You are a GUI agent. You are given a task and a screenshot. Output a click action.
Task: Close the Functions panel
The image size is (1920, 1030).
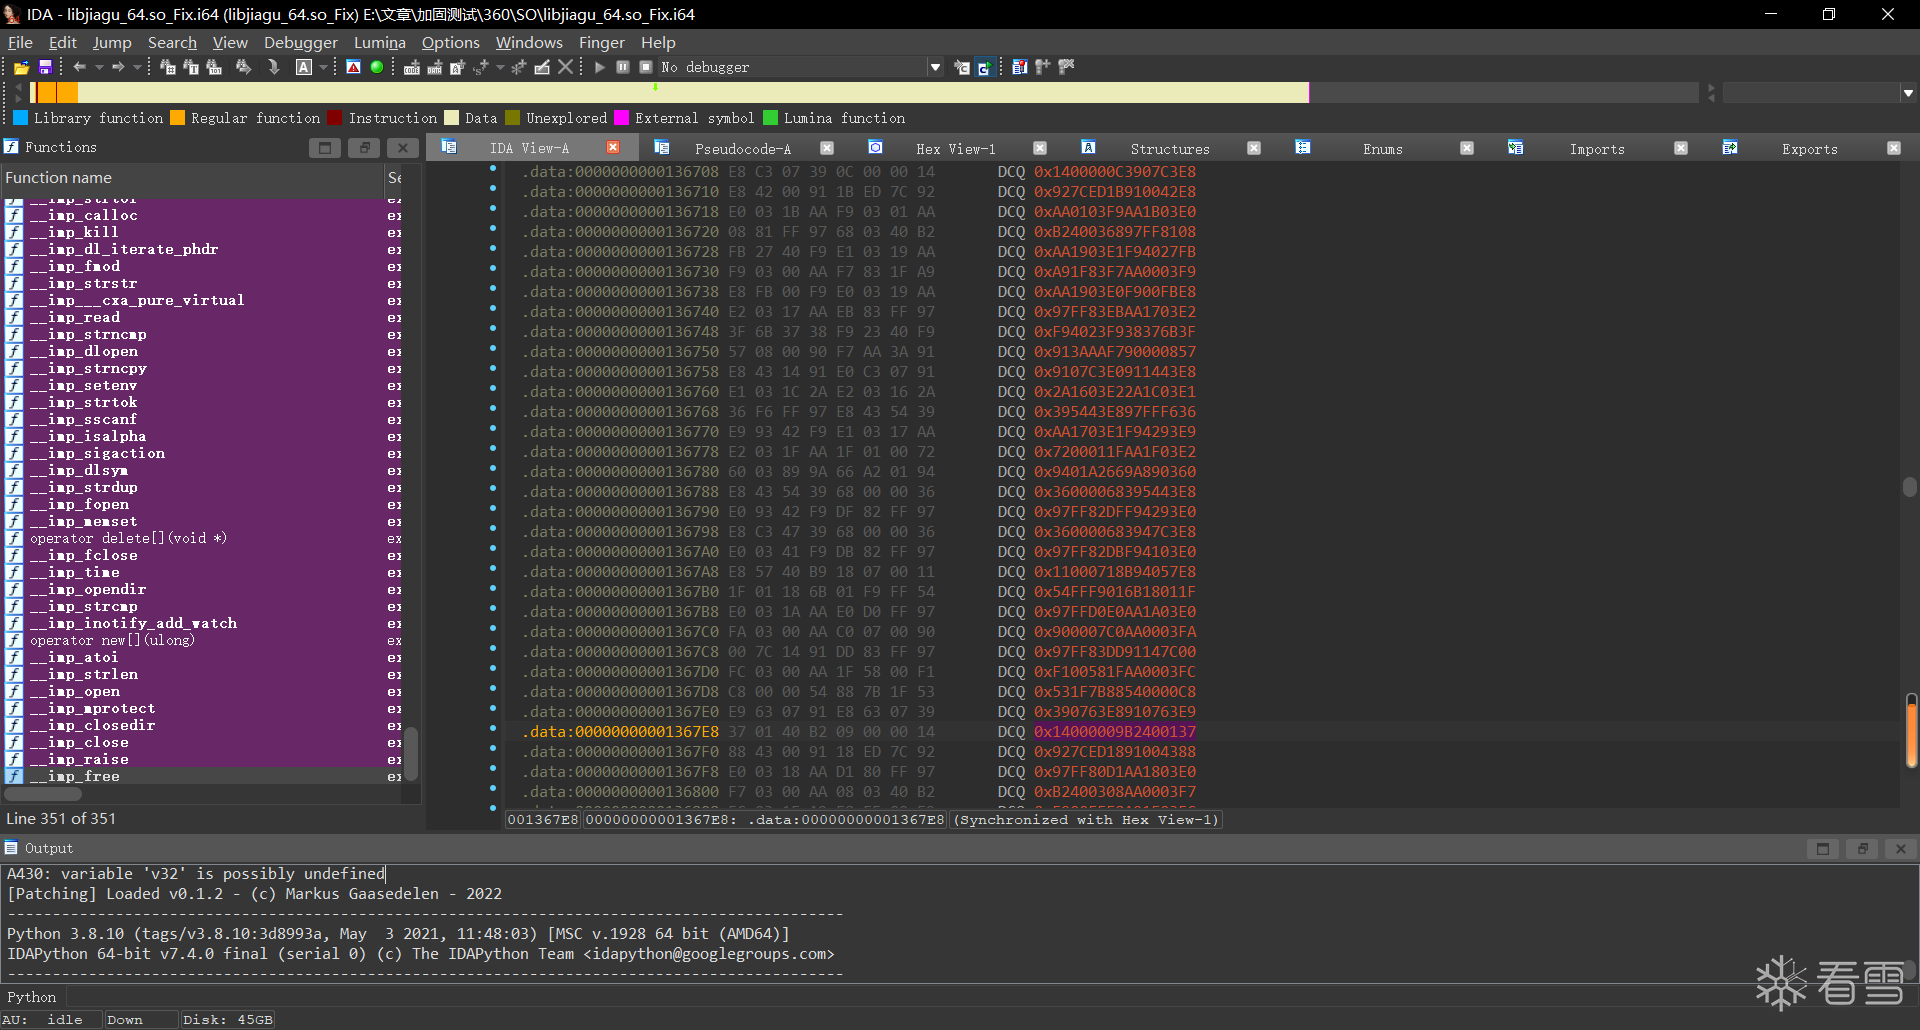point(402,148)
